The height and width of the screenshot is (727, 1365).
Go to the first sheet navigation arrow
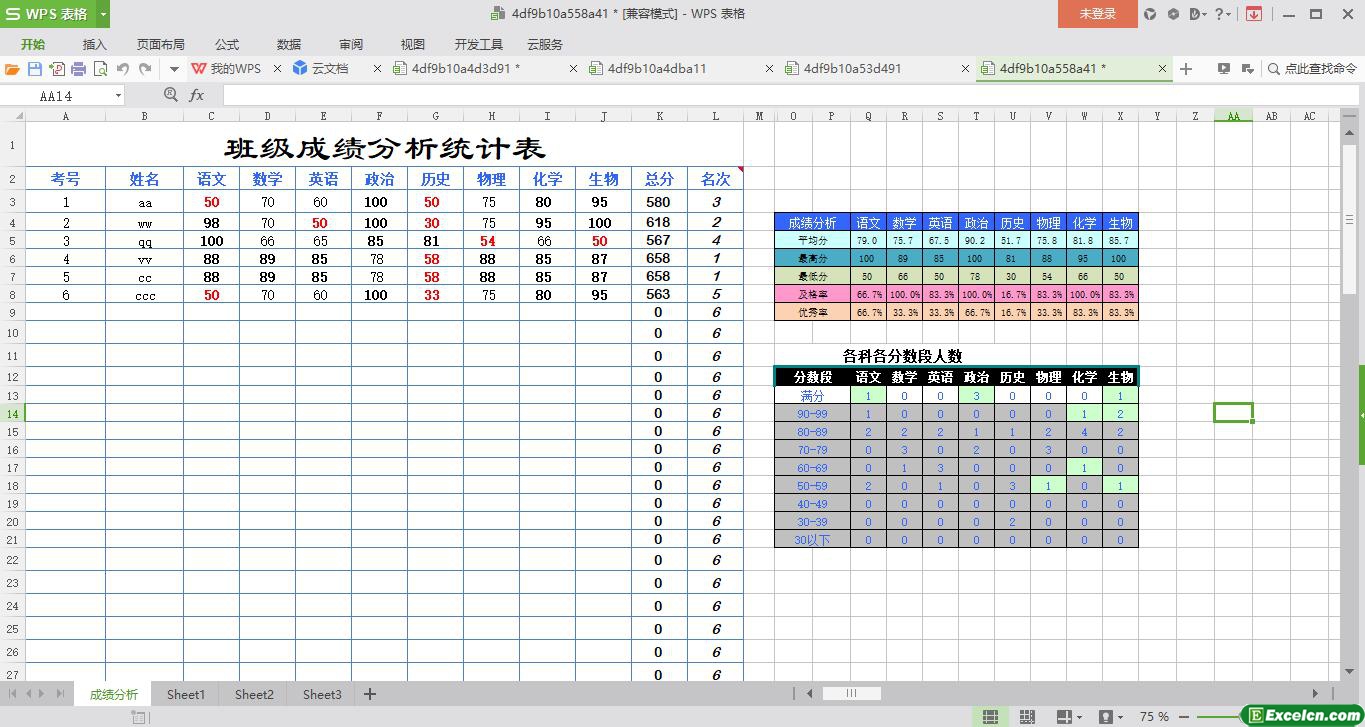13,693
